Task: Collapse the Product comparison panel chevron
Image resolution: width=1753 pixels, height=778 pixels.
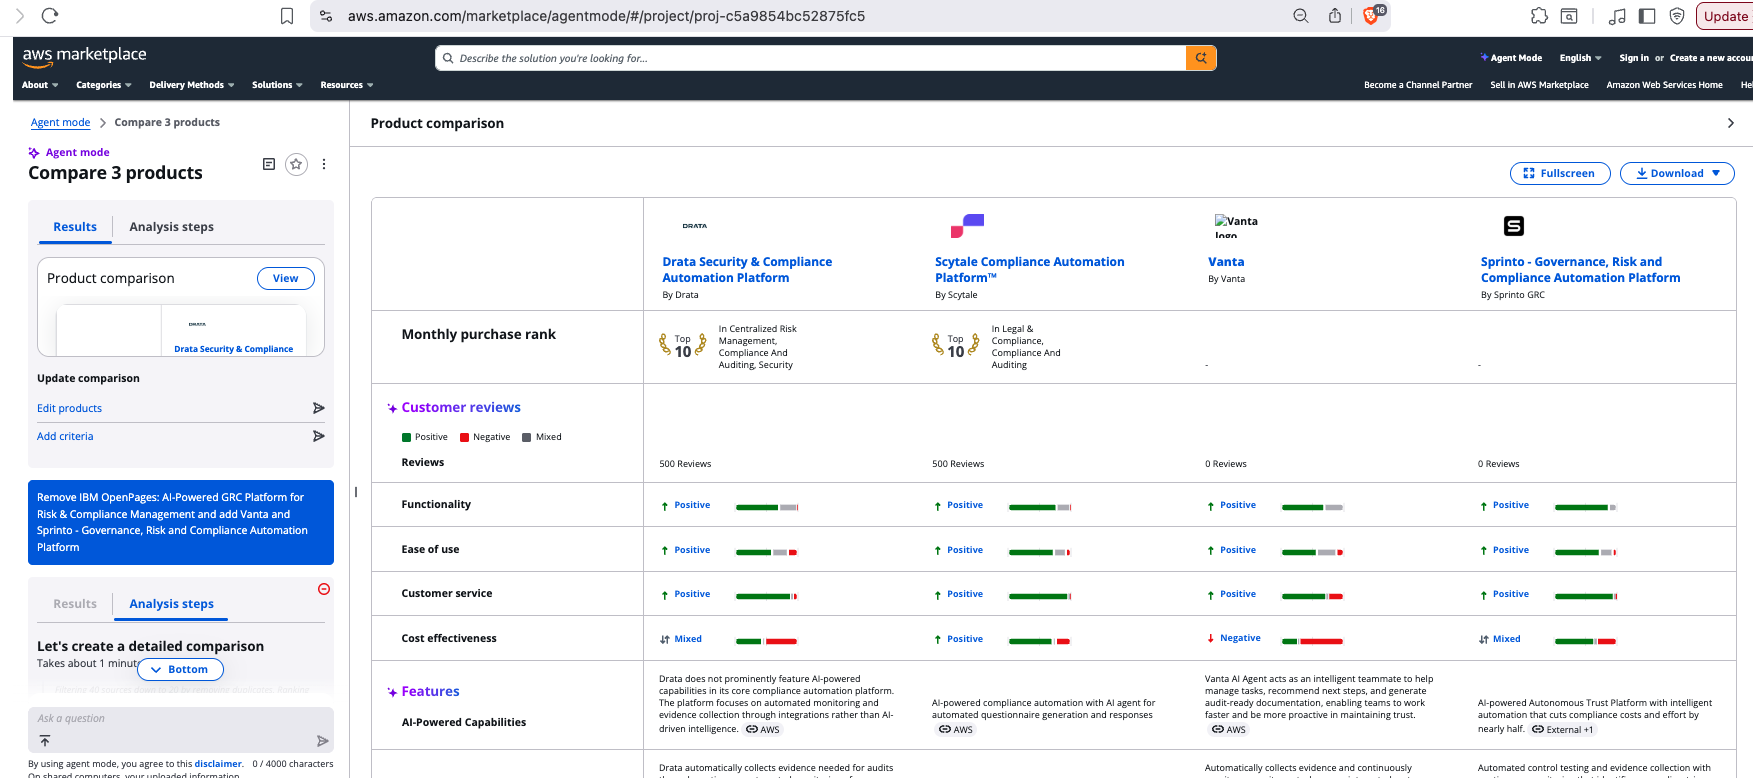Action: pos(1730,123)
